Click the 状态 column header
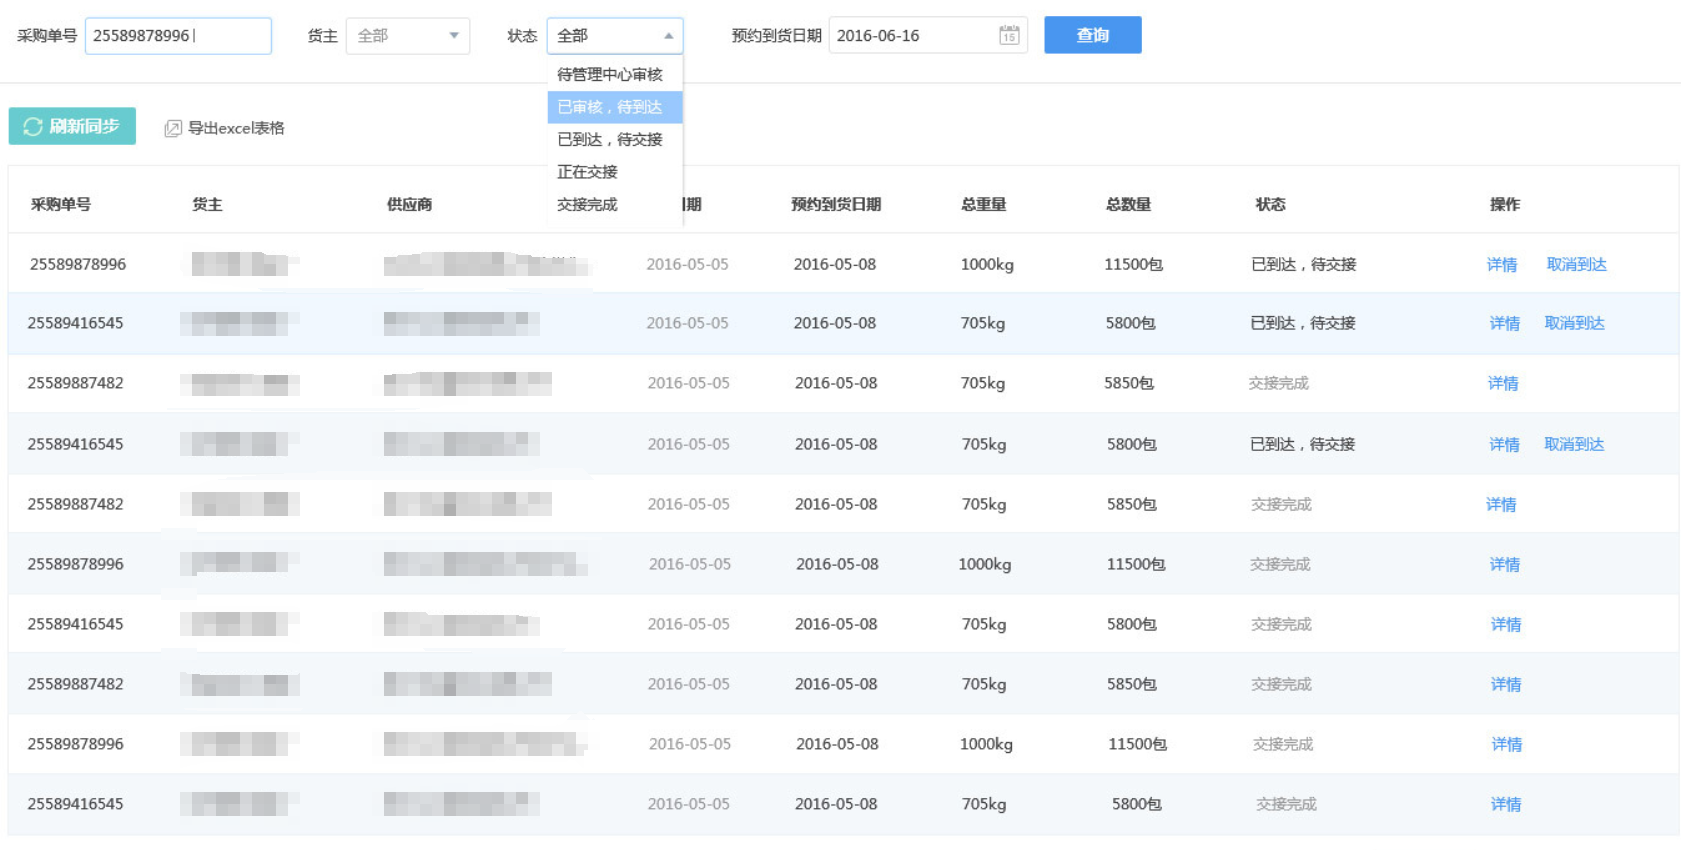 tap(1270, 204)
